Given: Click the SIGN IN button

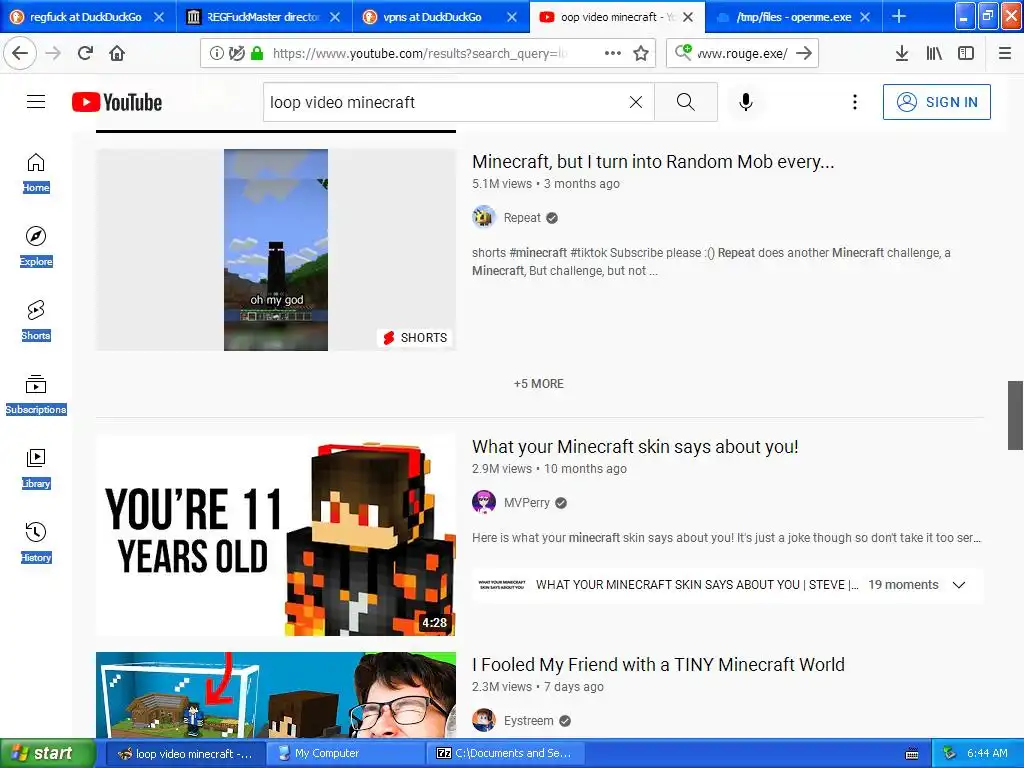Looking at the screenshot, I should point(936,102).
